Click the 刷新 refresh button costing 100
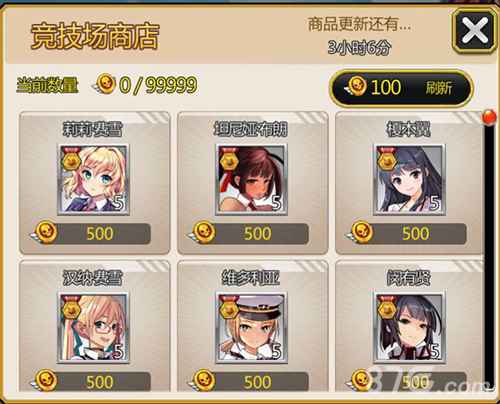This screenshot has height=404, width=500. pos(401,88)
